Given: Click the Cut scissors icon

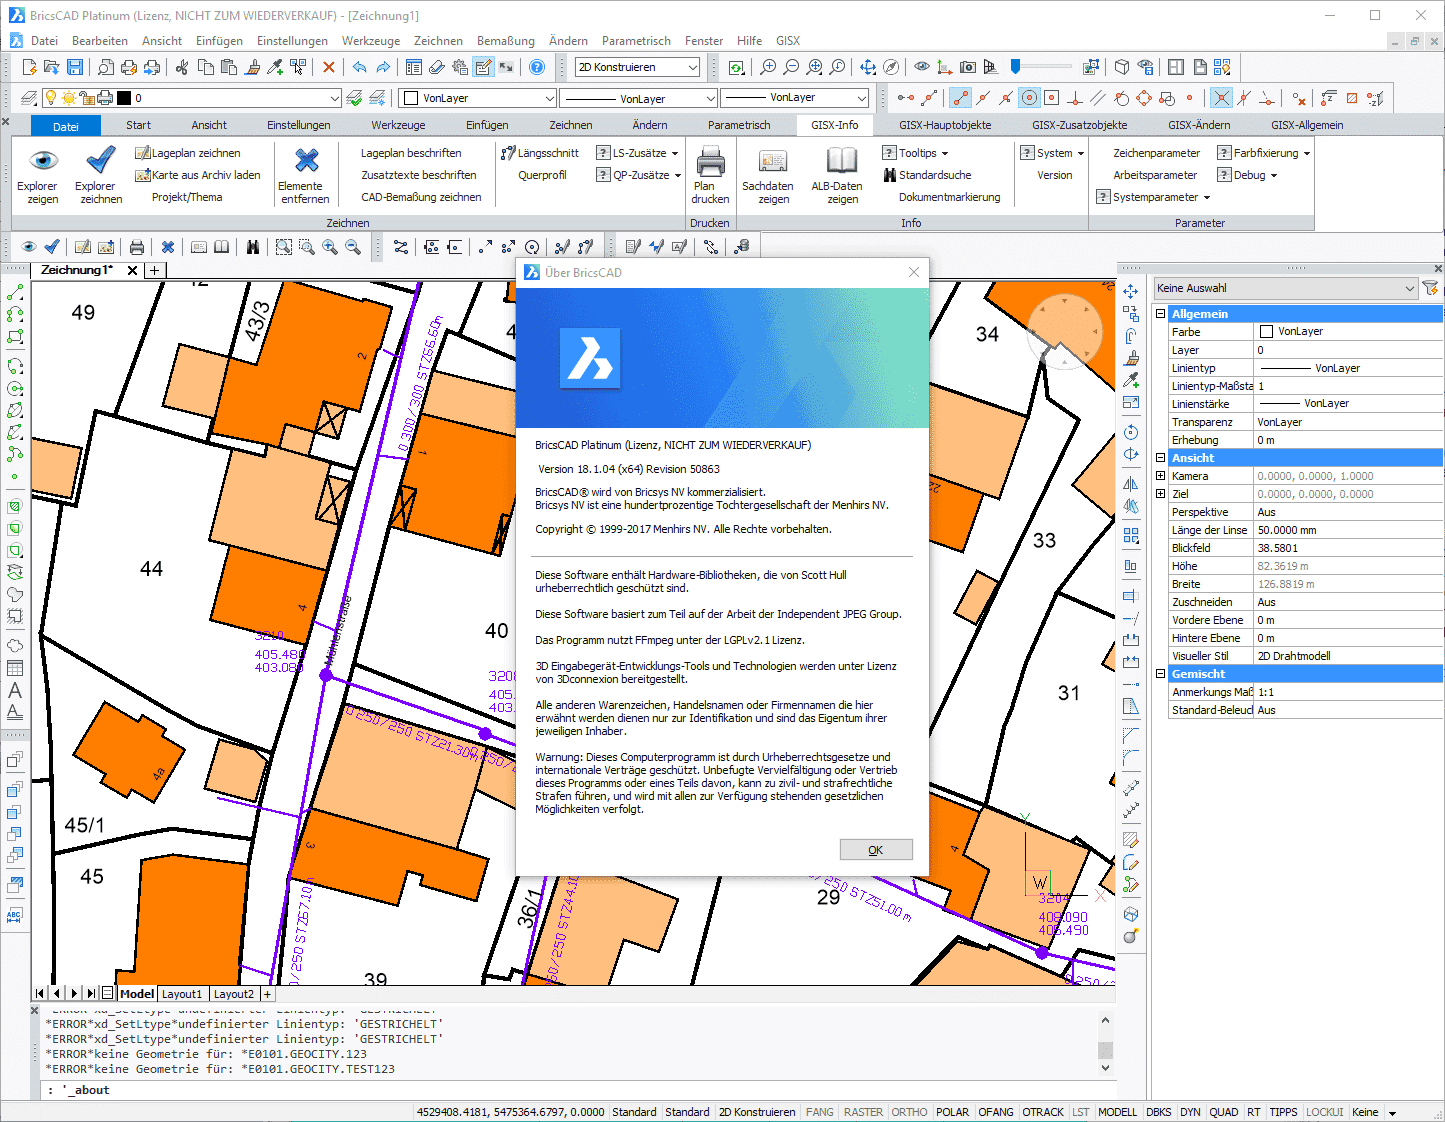Looking at the screenshot, I should (x=182, y=67).
